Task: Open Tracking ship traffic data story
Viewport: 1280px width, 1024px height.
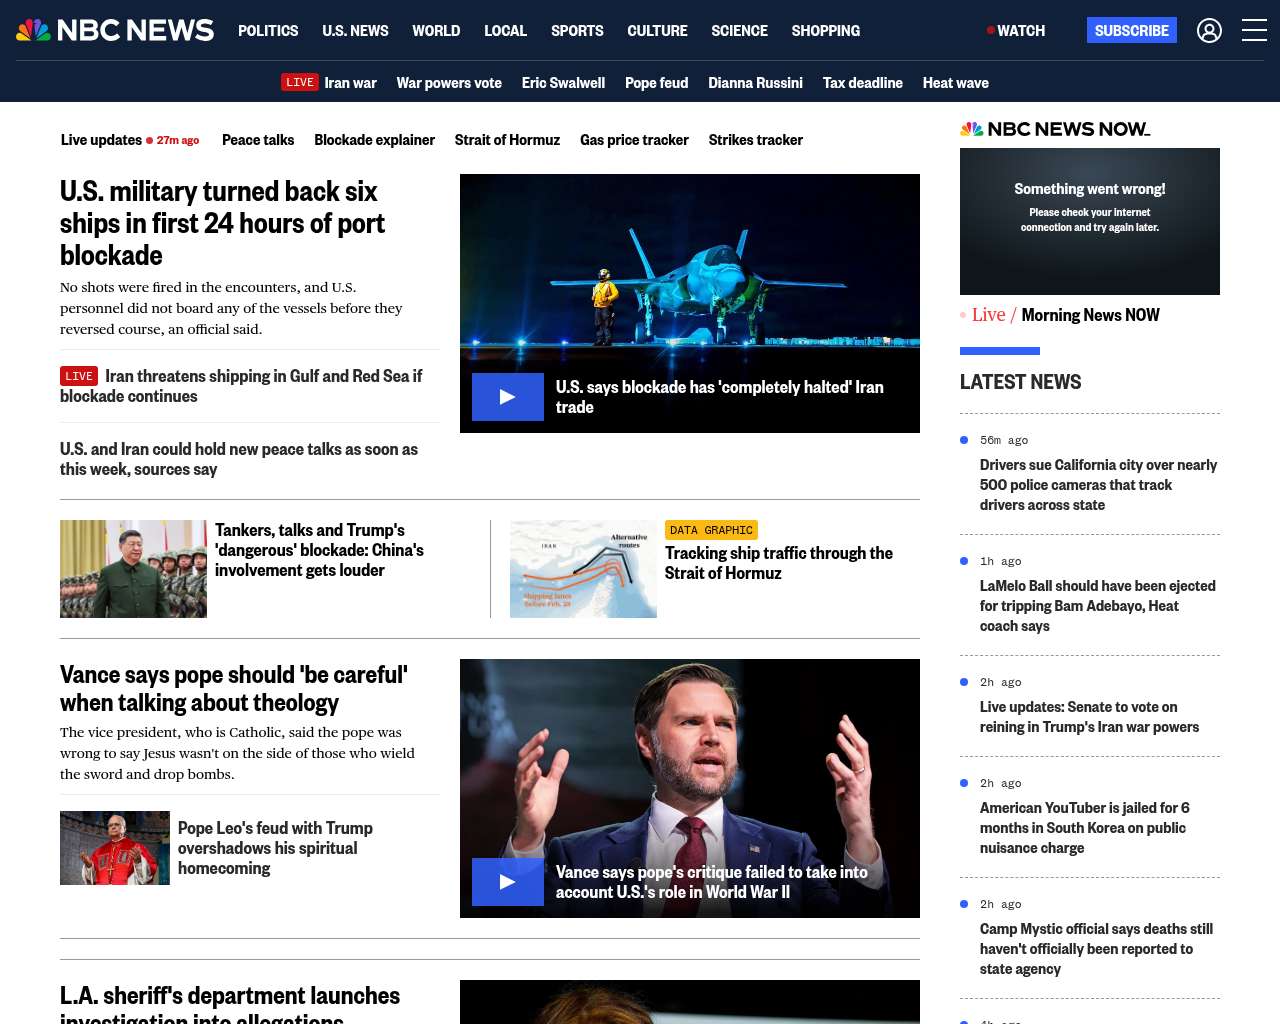Action: pyautogui.click(x=779, y=563)
